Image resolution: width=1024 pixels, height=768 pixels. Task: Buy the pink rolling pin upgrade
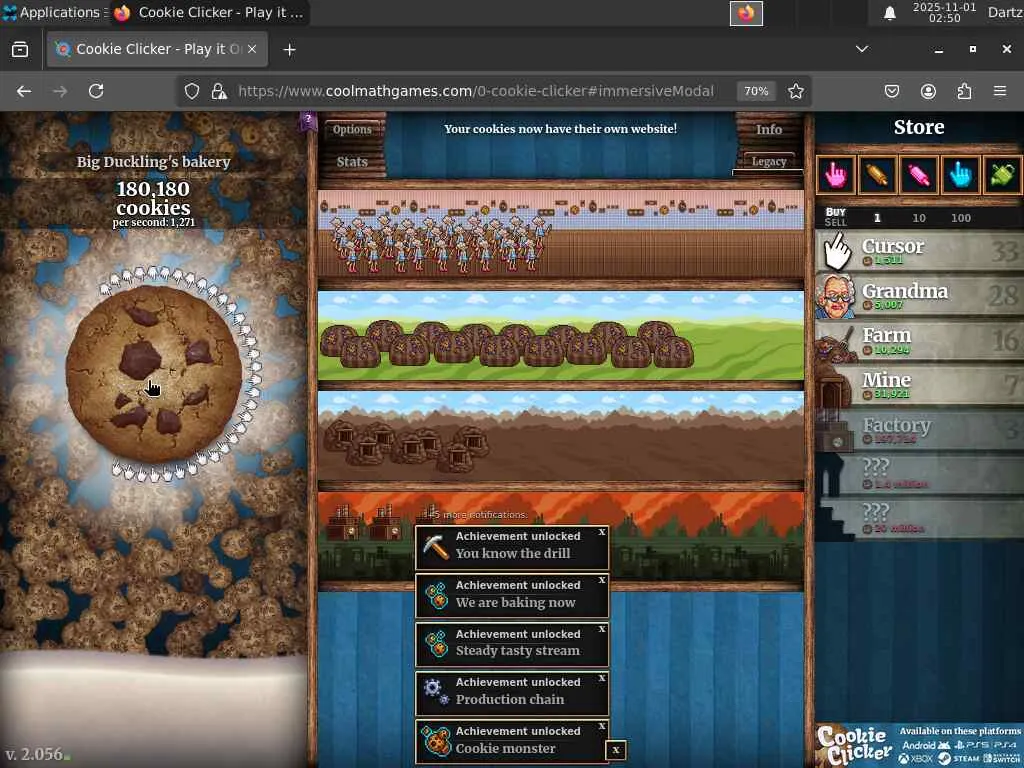[x=919, y=175]
